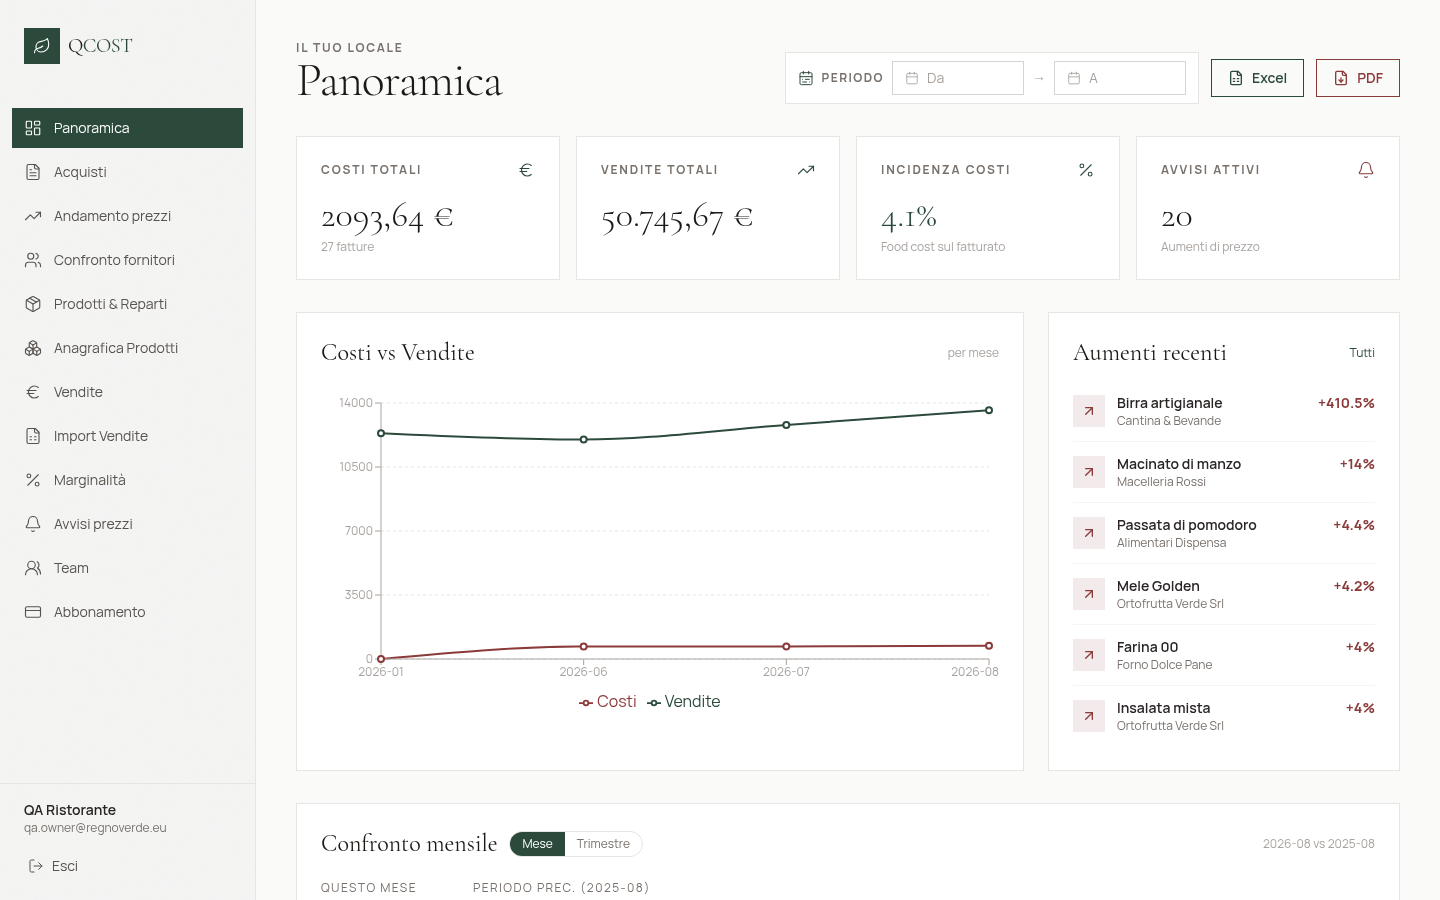Click the Acquisti document icon in sidebar

(33, 172)
